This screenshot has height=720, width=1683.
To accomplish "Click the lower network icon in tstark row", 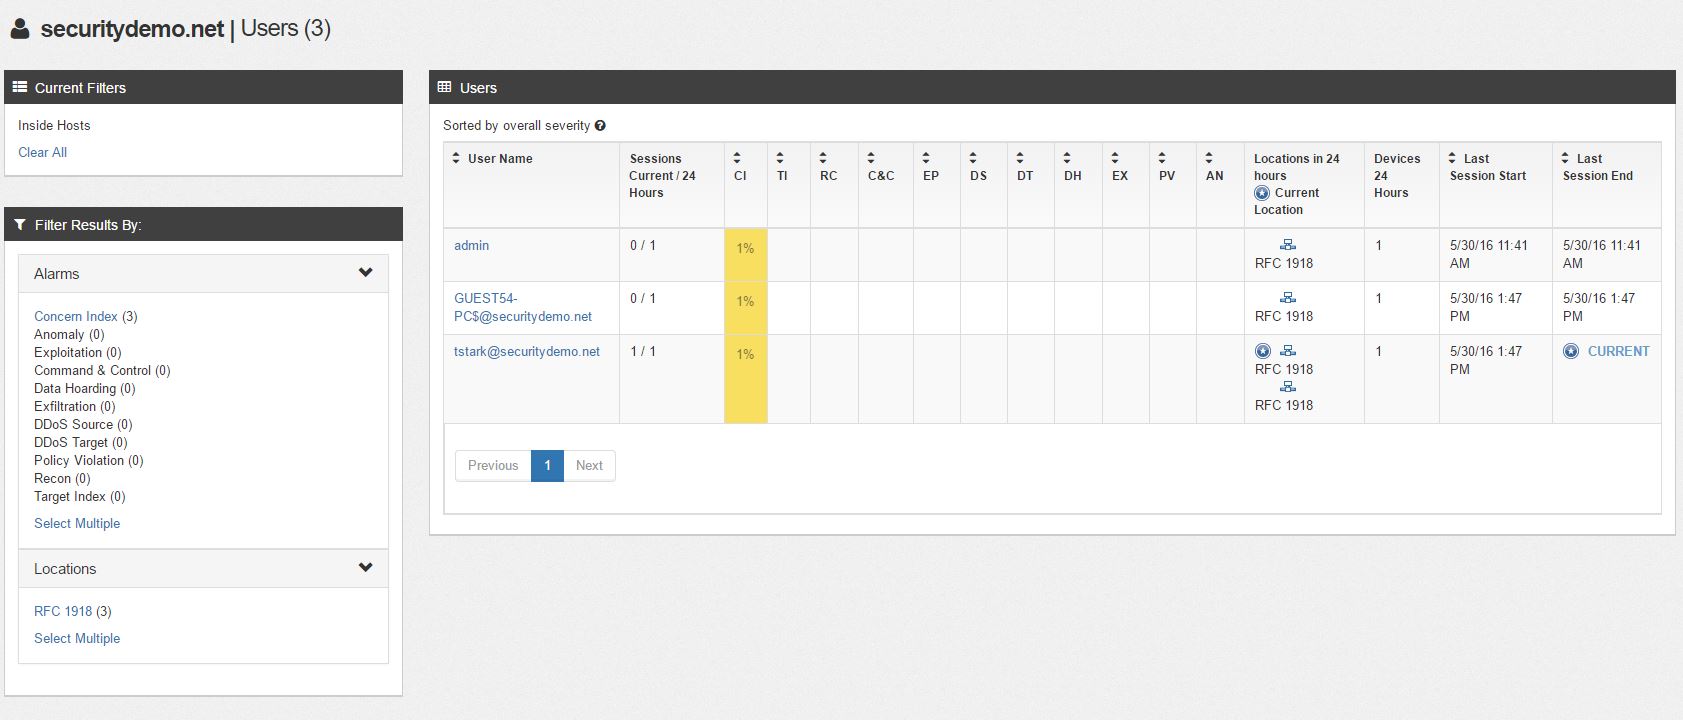I will [1288, 387].
